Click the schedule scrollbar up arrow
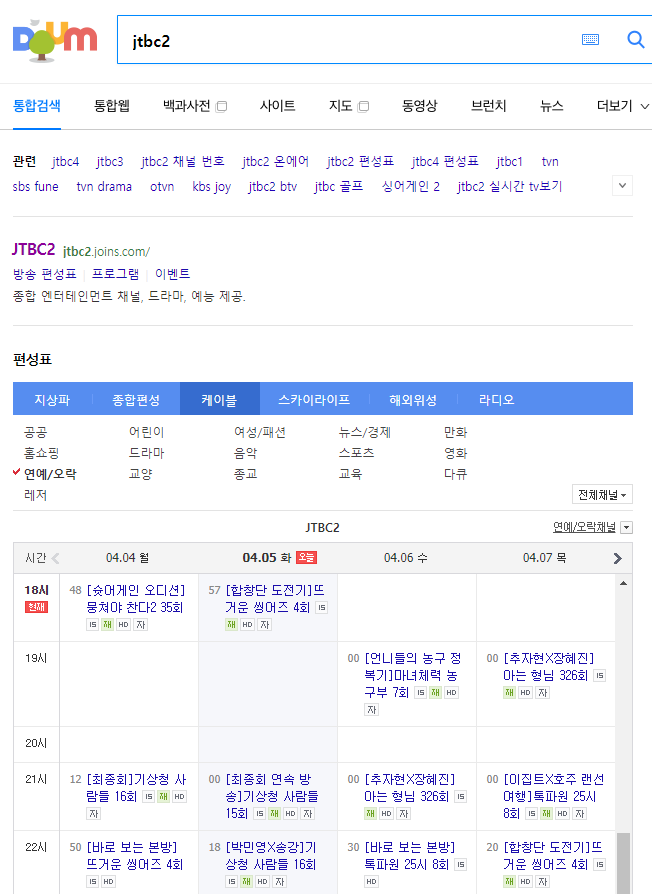This screenshot has height=894, width=652. 624,583
